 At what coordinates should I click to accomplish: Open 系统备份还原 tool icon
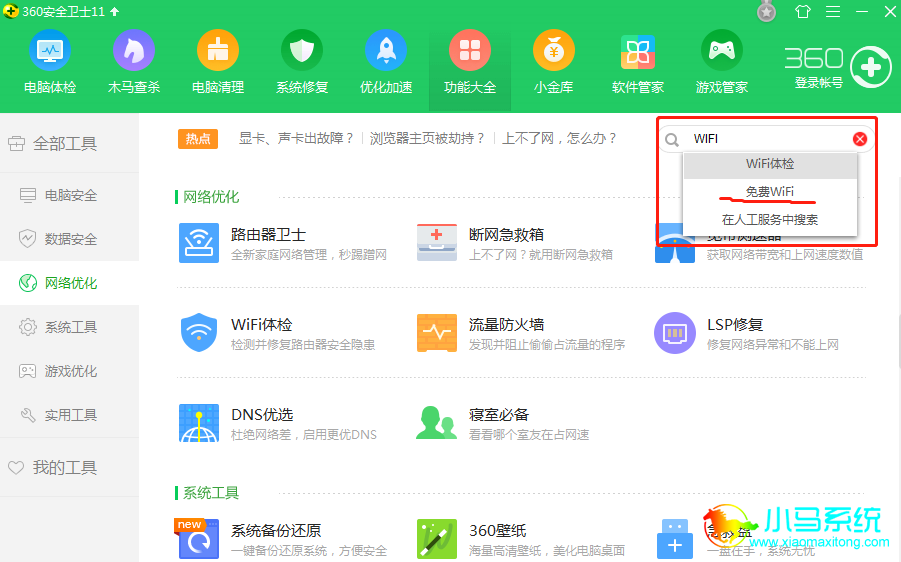tap(197, 538)
